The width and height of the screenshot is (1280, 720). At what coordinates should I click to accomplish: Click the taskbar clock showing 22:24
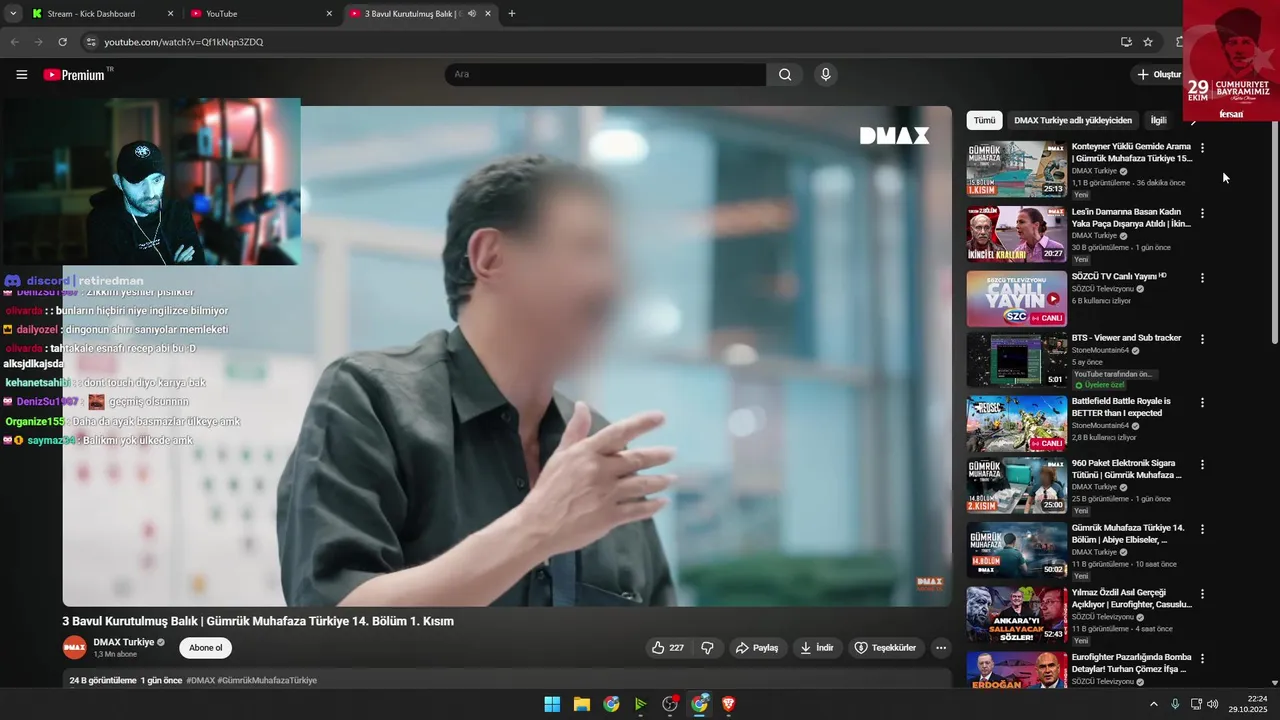pyautogui.click(x=1249, y=704)
